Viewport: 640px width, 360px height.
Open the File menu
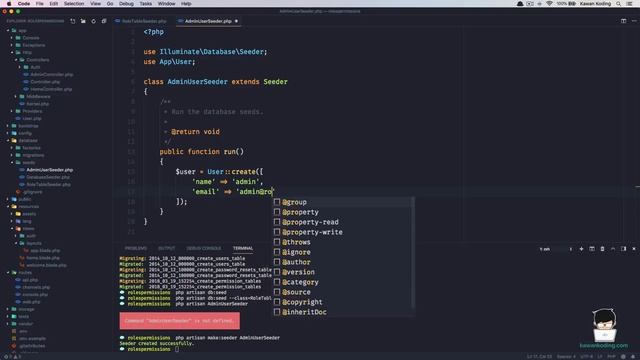(x=40, y=4)
